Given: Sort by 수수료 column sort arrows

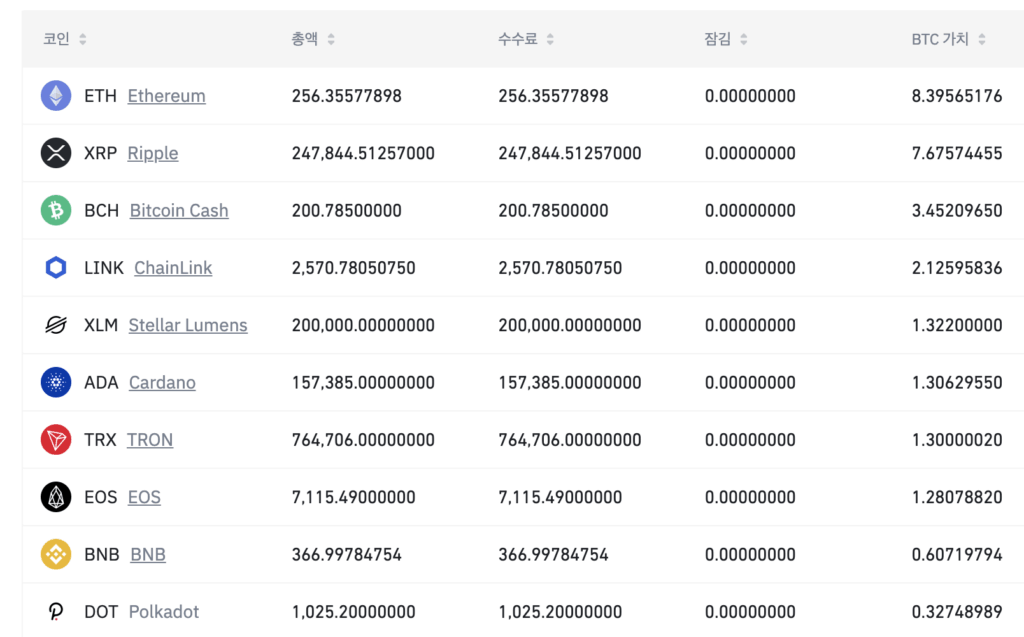Looking at the screenshot, I should pyautogui.click(x=550, y=39).
